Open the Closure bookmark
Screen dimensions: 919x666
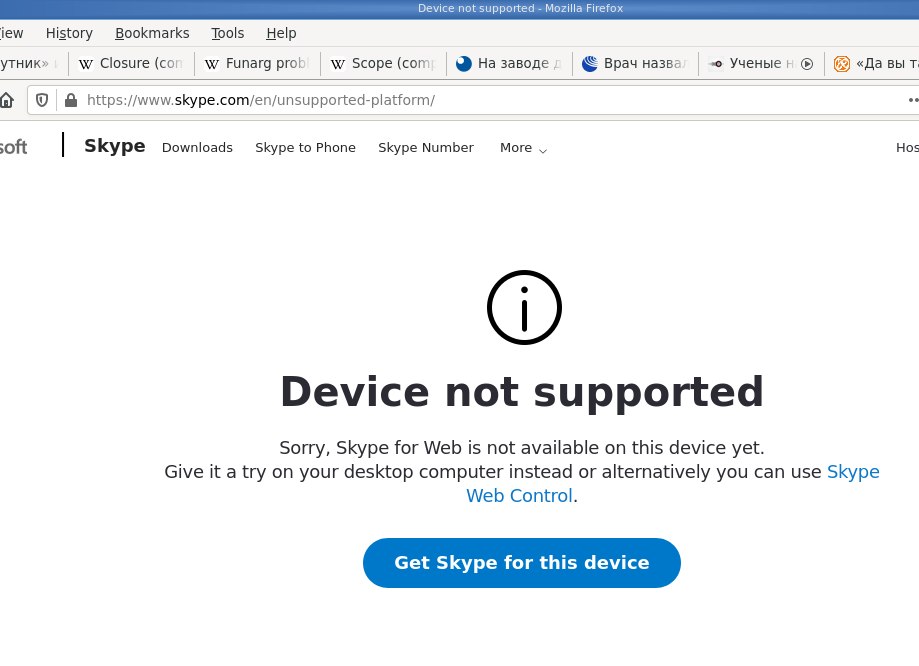coord(131,63)
